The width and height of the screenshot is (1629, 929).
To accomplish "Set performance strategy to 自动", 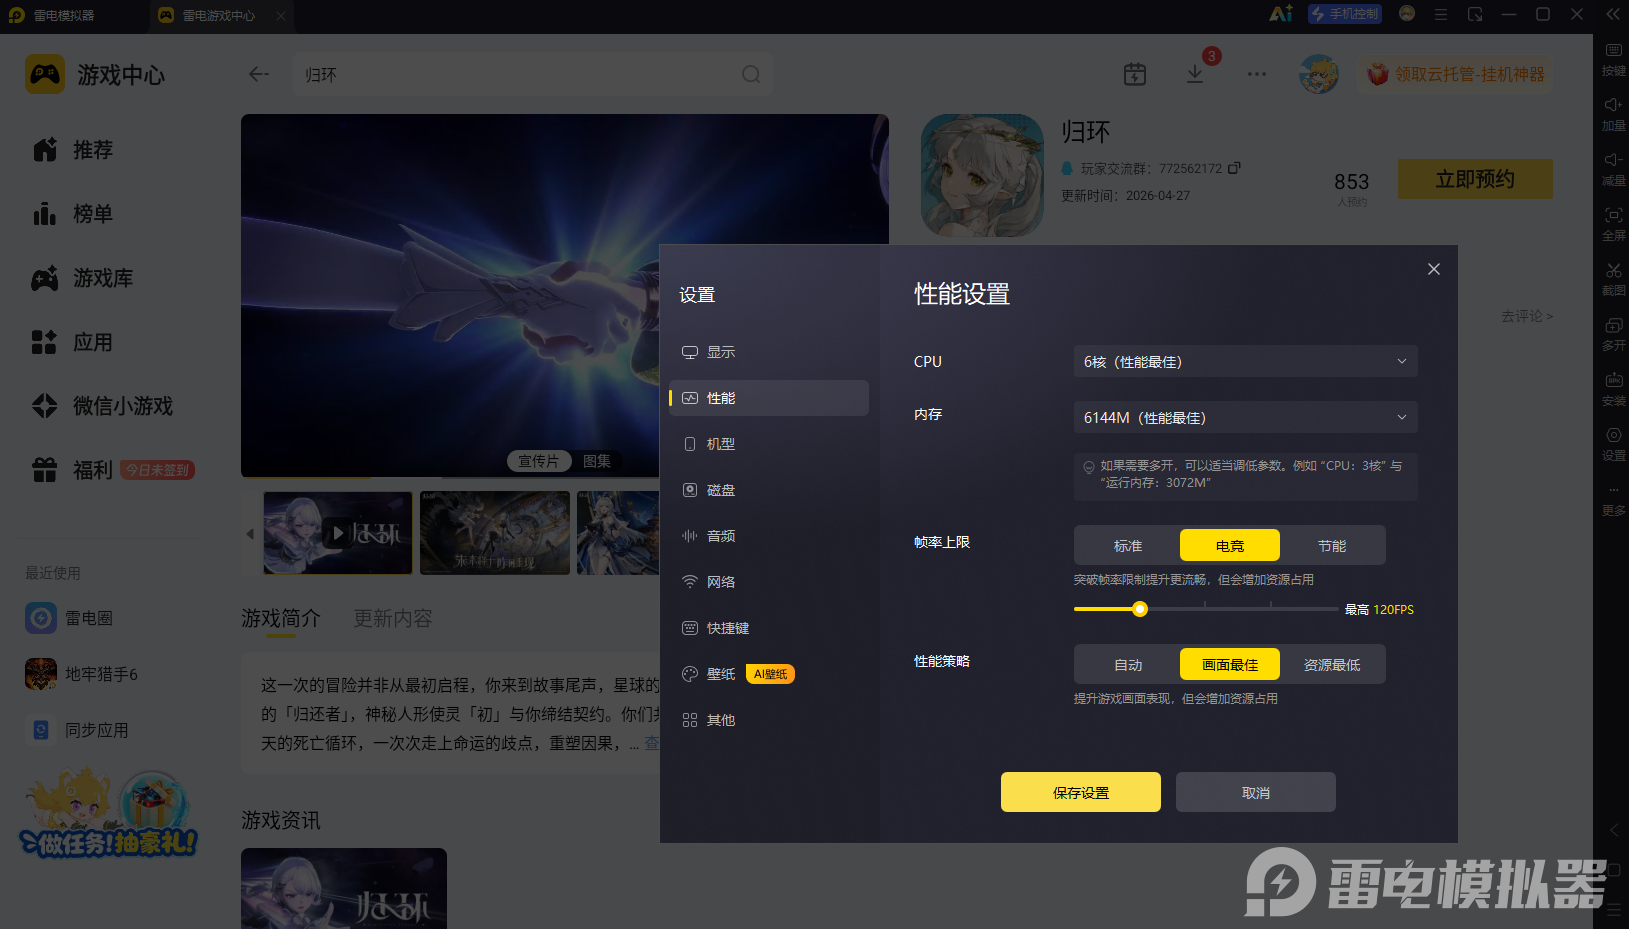I will (1128, 665).
